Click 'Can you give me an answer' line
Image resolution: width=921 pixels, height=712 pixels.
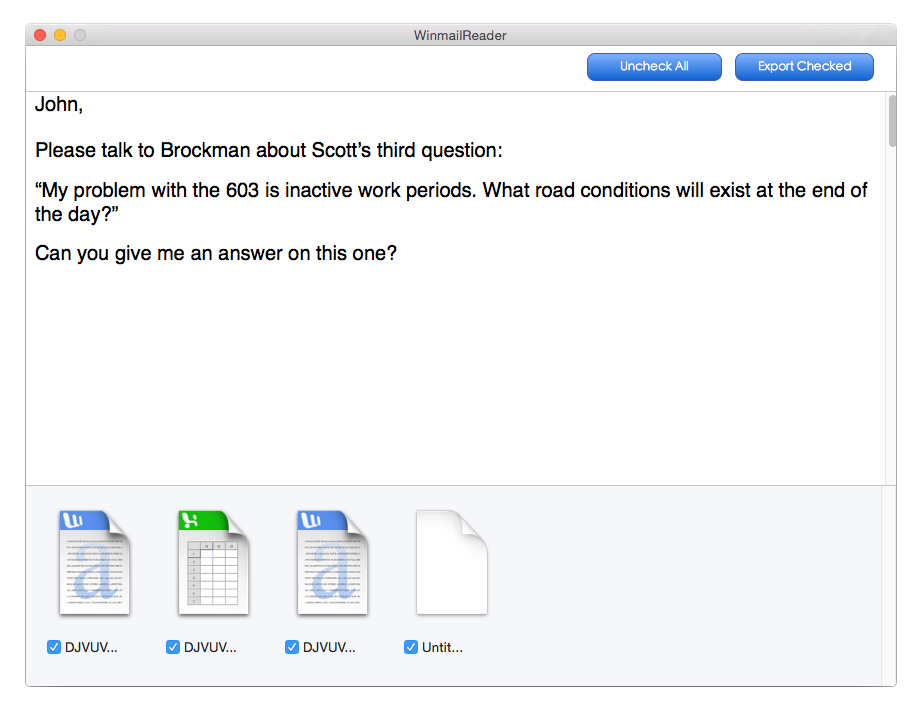[216, 253]
